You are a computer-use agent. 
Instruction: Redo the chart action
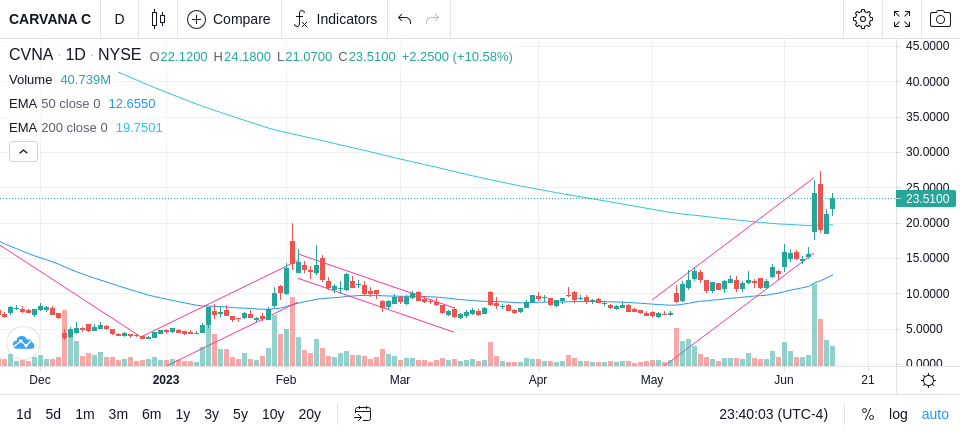click(x=433, y=19)
